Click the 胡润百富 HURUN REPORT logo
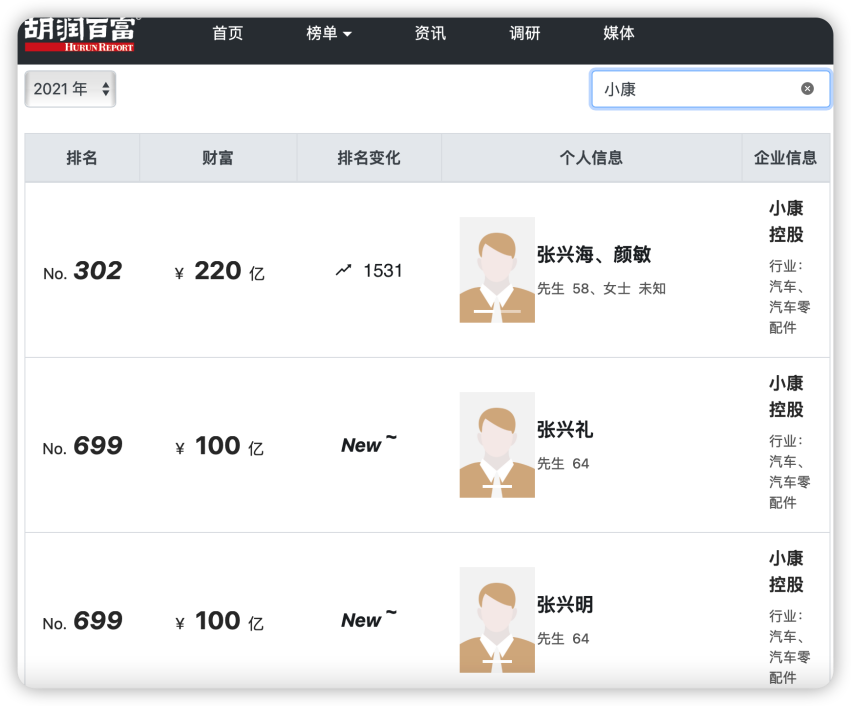This screenshot has height=706, width=851. (x=78, y=33)
